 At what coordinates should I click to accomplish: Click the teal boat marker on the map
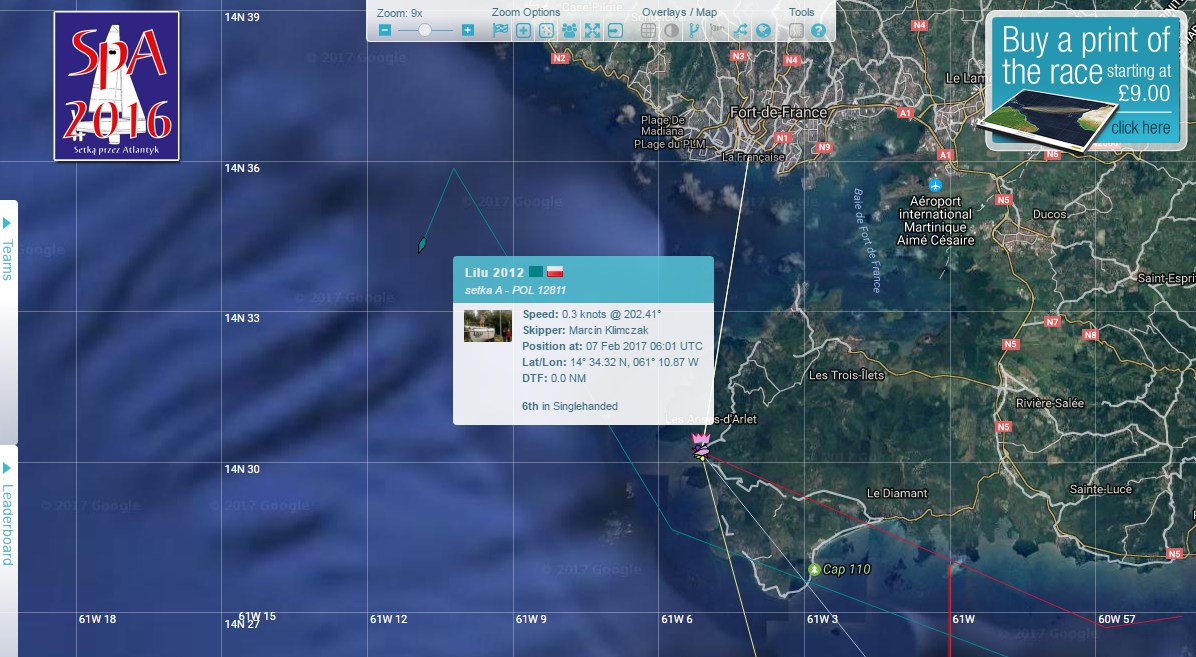click(422, 245)
